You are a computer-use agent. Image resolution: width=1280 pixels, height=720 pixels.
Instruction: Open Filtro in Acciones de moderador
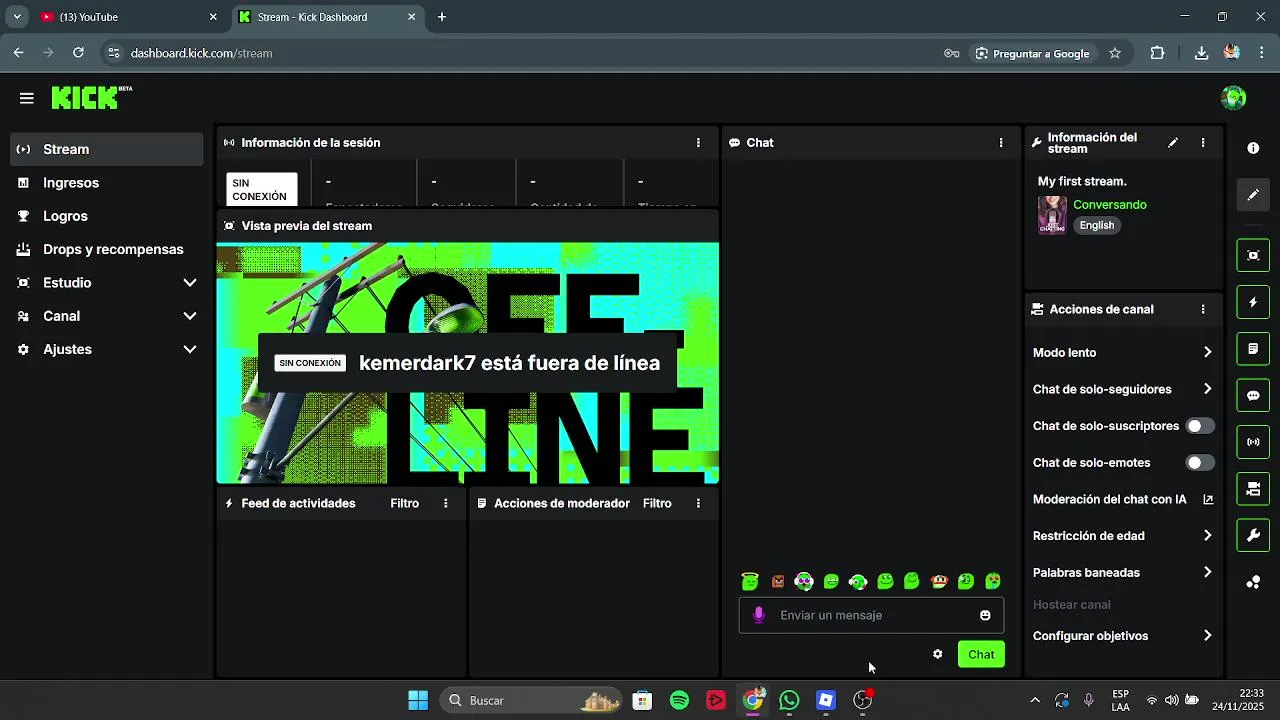coord(657,504)
